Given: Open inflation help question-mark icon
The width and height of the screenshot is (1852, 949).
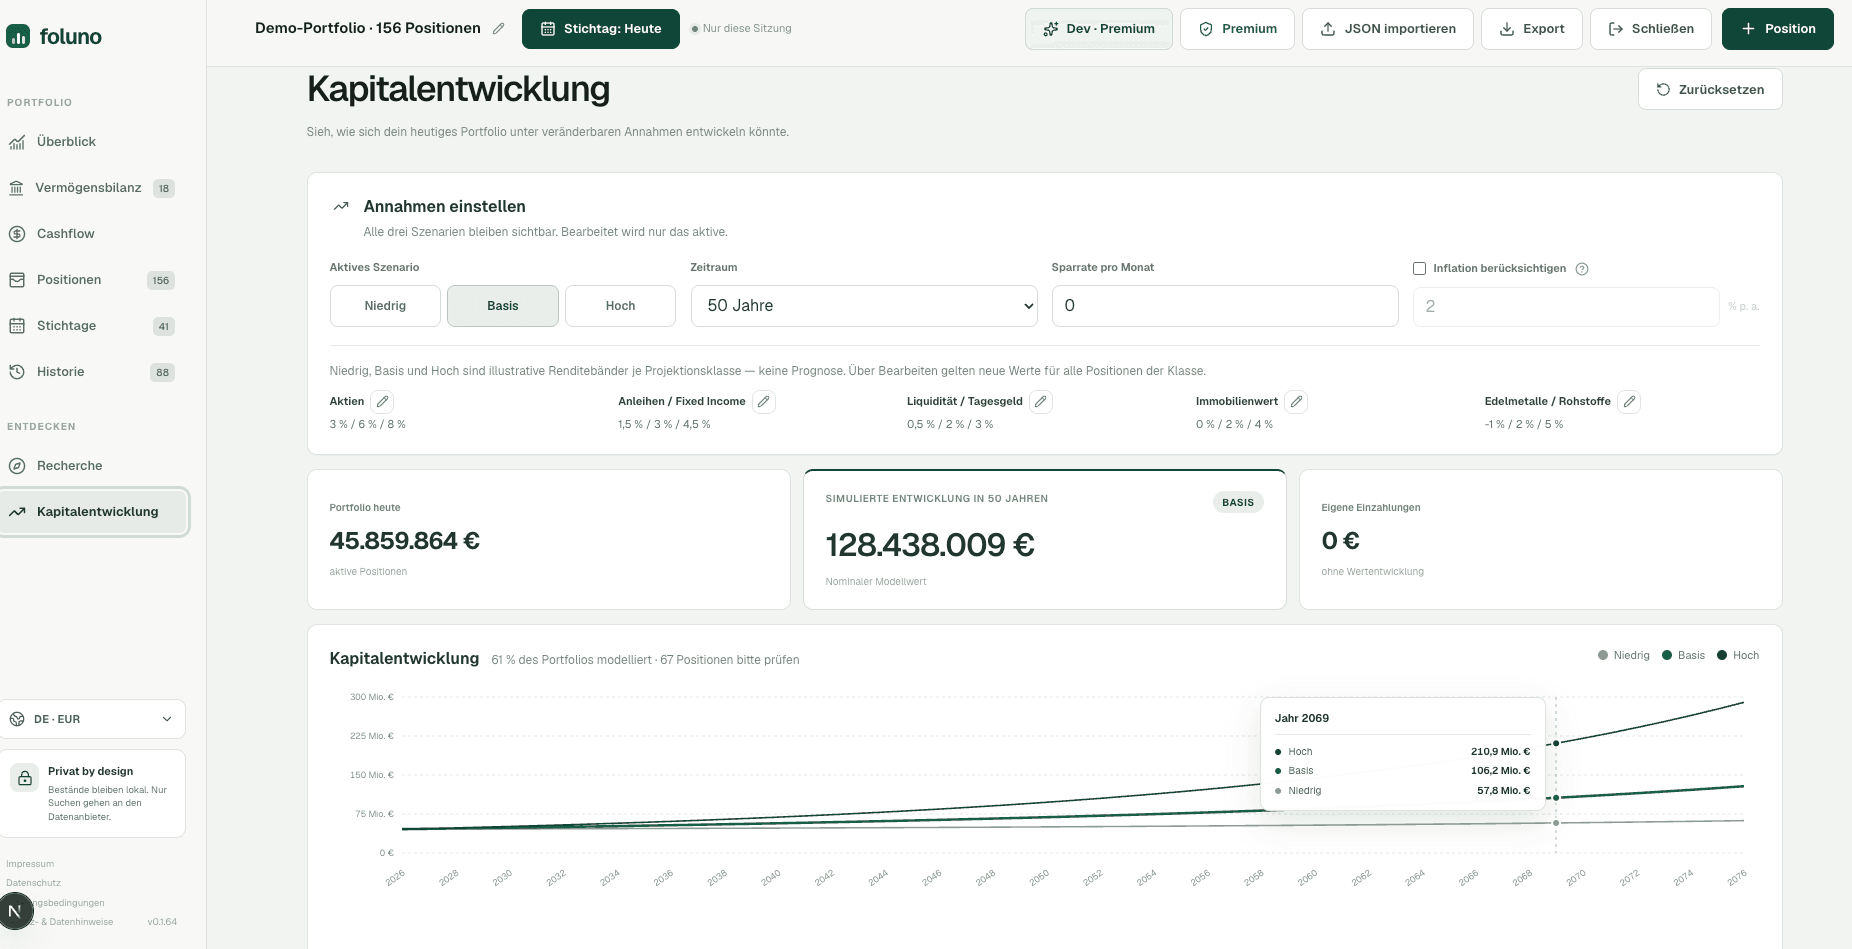Looking at the screenshot, I should pos(1582,269).
